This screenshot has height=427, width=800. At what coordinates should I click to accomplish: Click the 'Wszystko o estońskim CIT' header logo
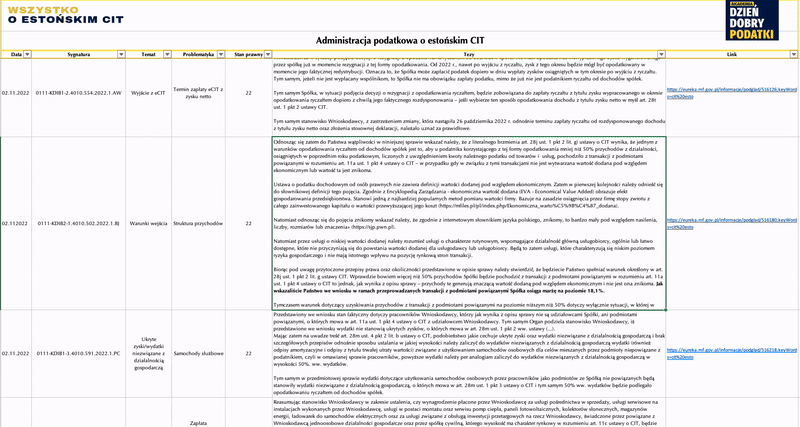click(65, 15)
